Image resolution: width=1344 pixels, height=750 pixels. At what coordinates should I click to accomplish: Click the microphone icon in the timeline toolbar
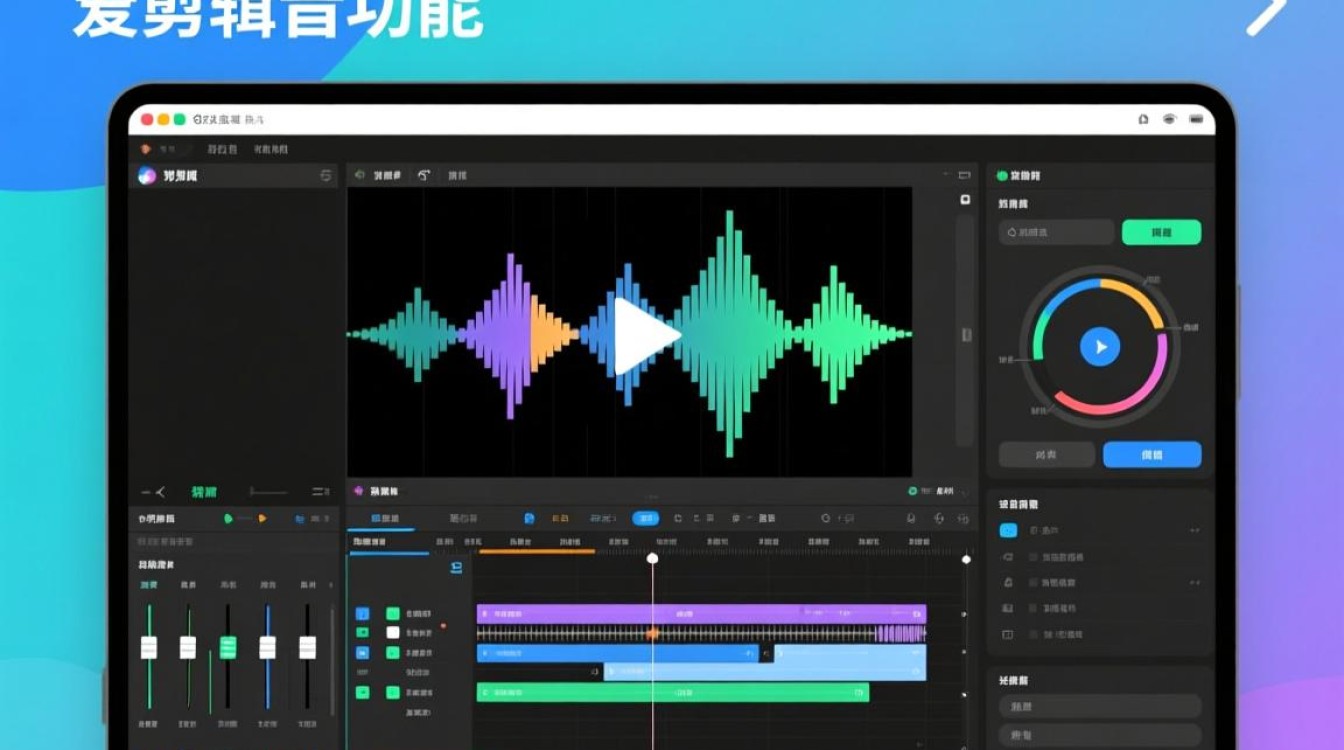coord(911,518)
